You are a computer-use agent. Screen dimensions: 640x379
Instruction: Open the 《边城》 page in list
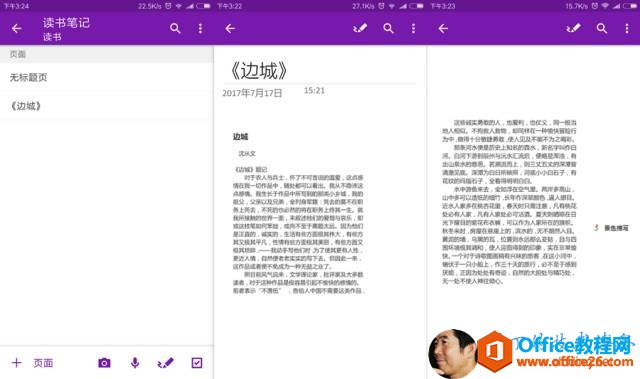(106, 106)
